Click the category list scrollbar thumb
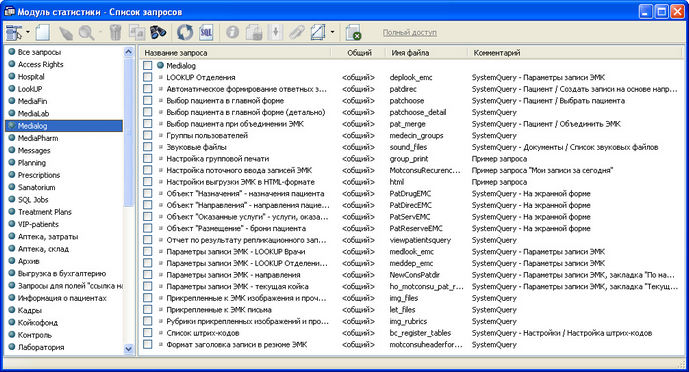Viewport: 689px width, 372px height. click(x=128, y=132)
